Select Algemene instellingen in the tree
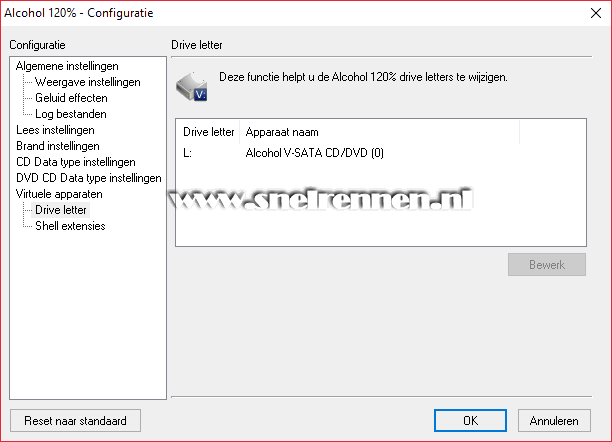The height and width of the screenshot is (442, 612). click(x=67, y=66)
